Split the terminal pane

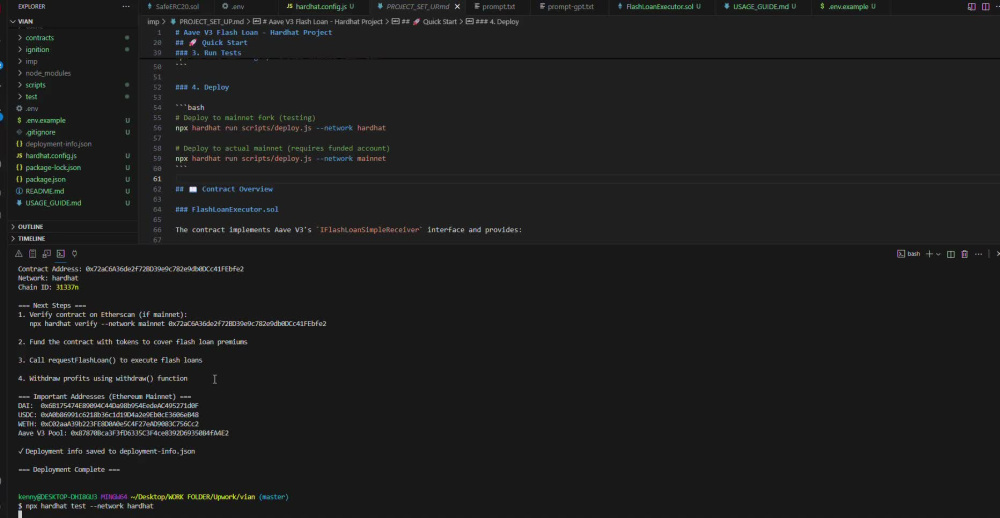pyautogui.click(x=951, y=254)
